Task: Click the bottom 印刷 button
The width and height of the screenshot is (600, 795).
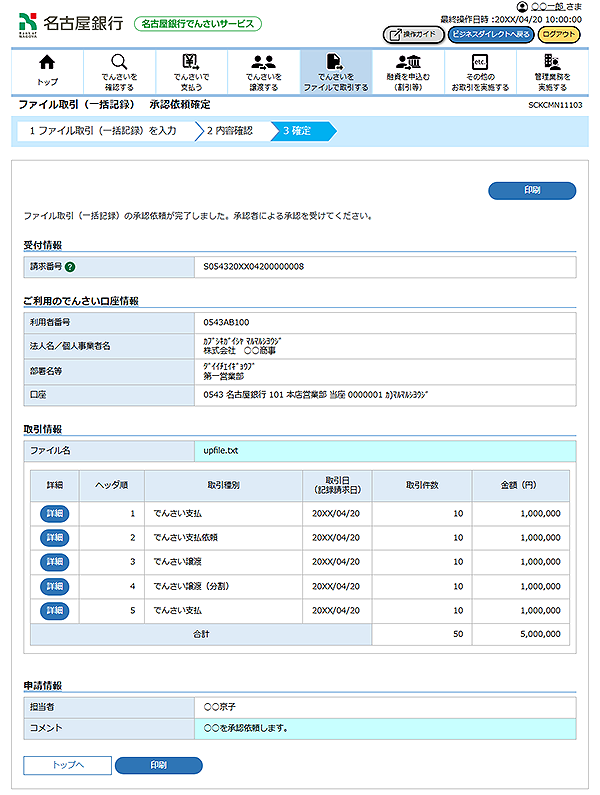Action: [x=158, y=765]
